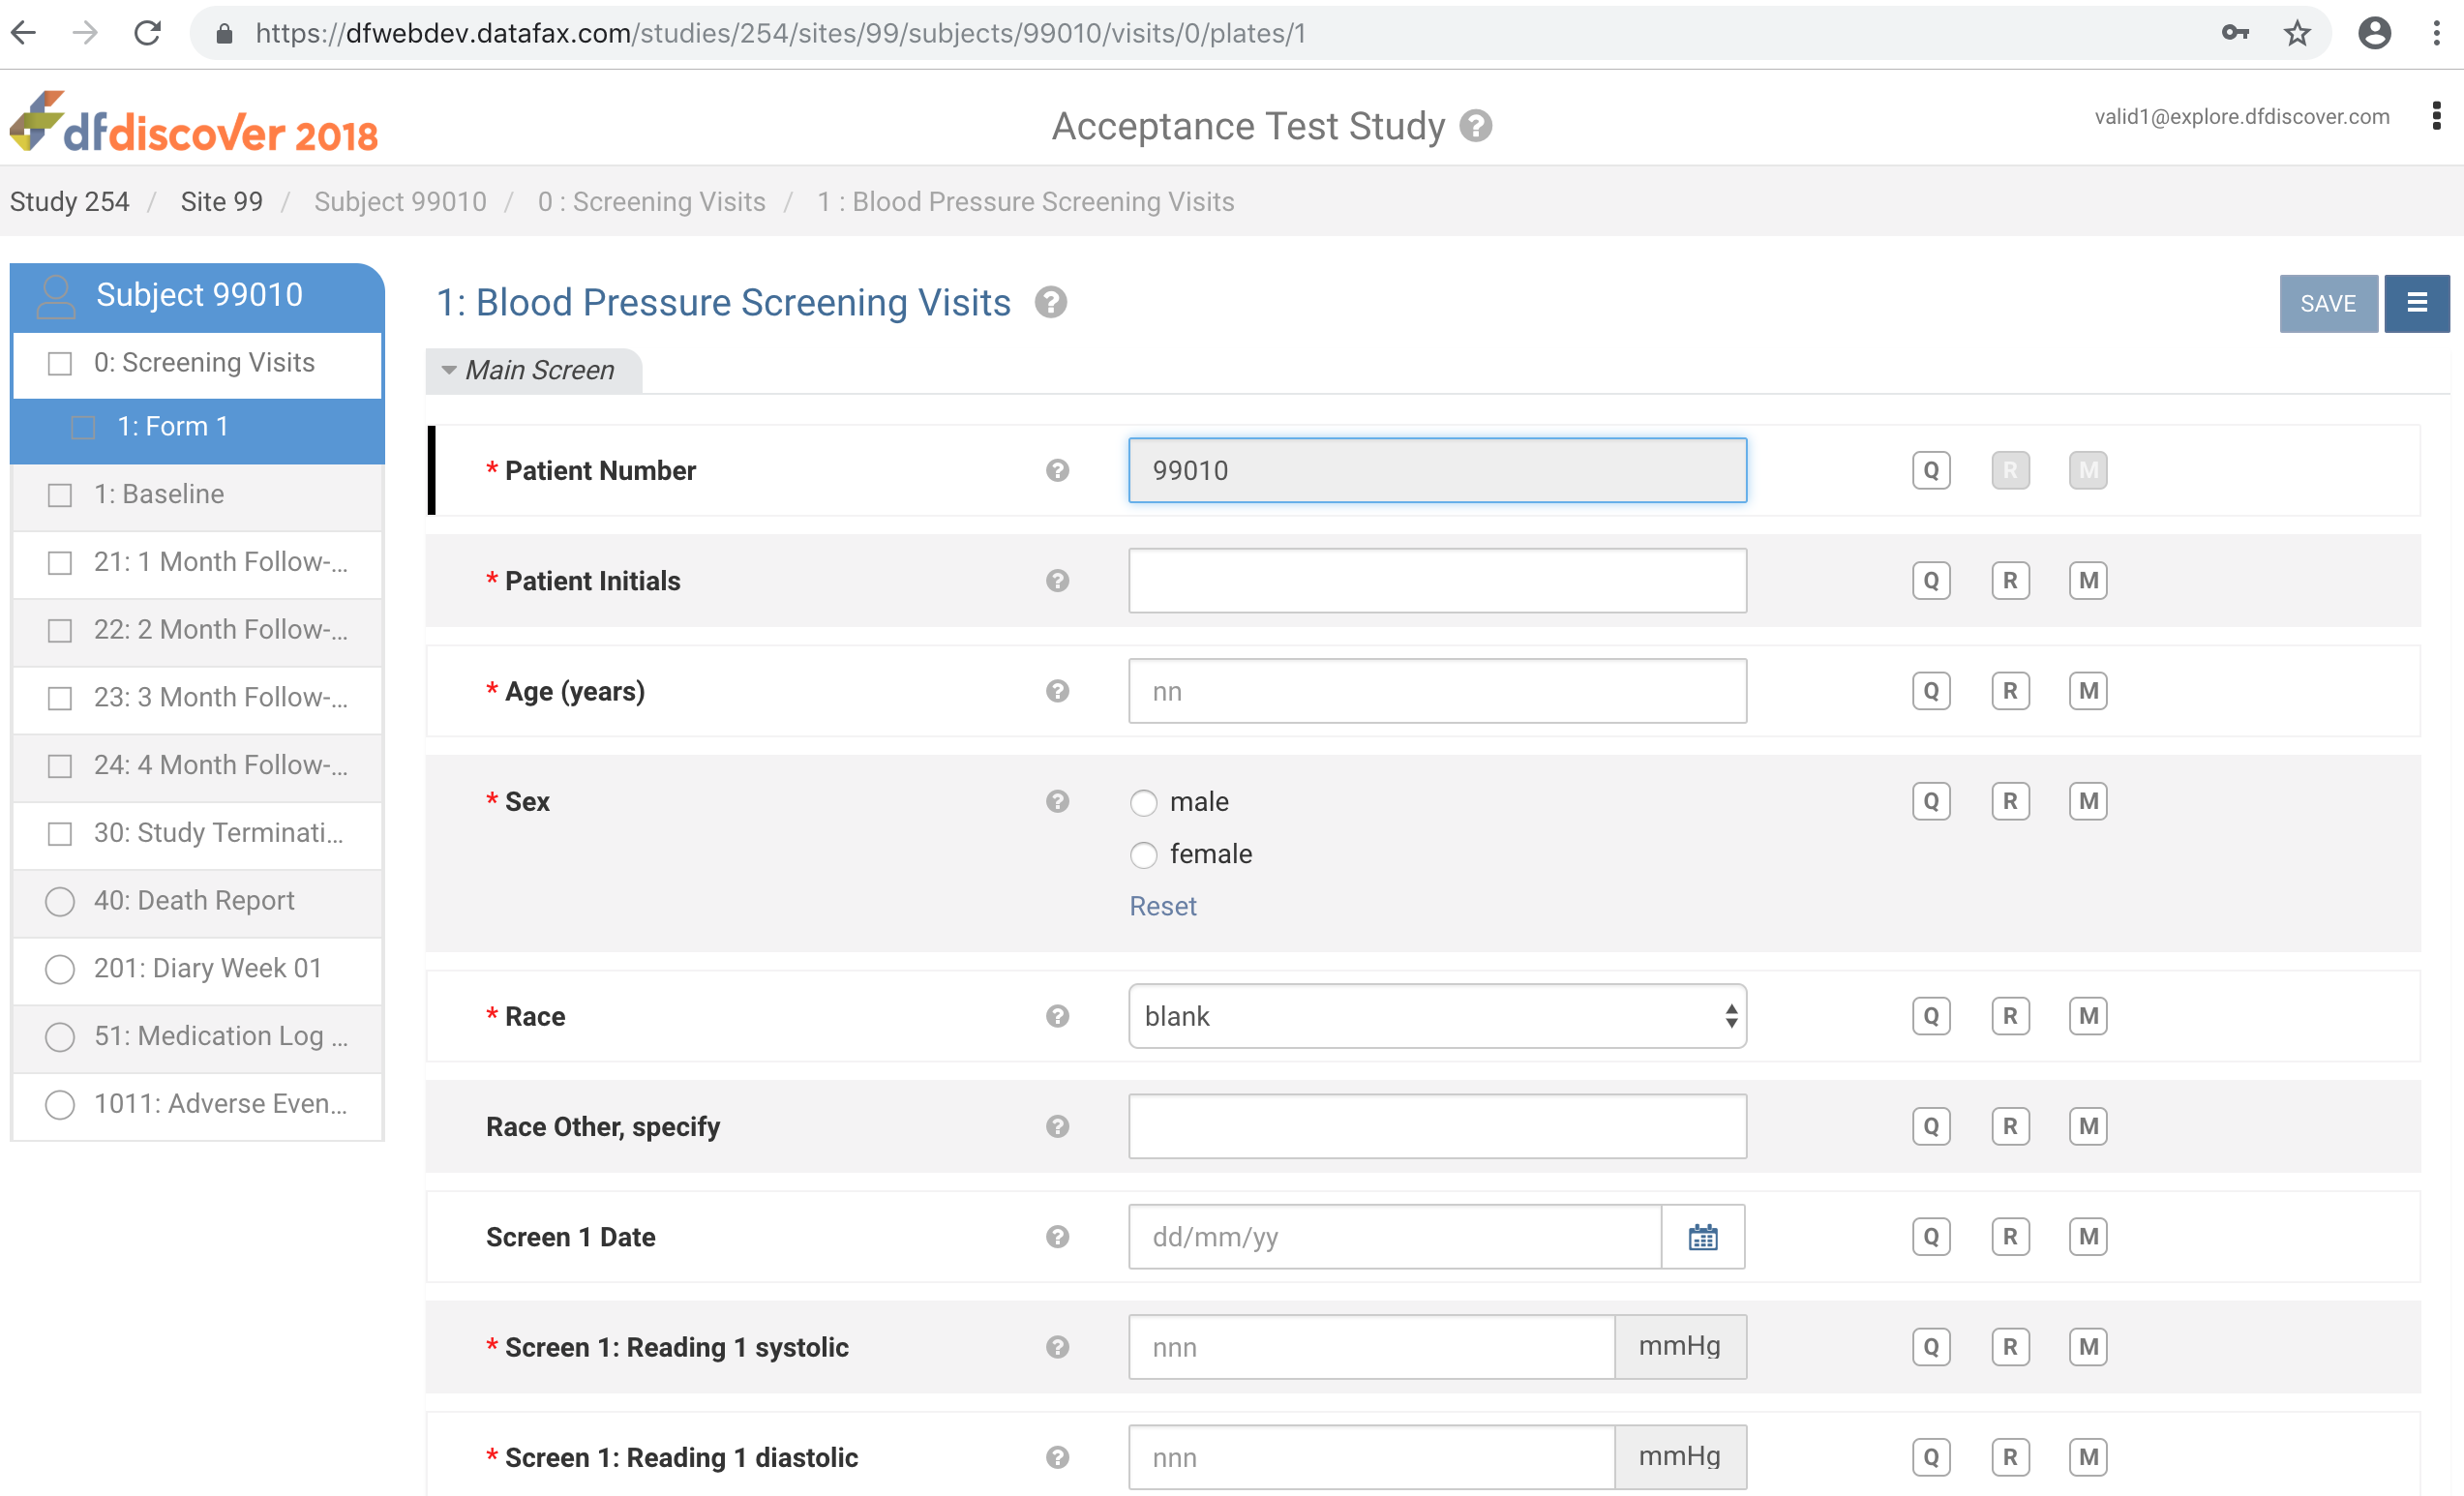Click help icon beside Blood Pressure Screening Visits heading

pos(1050,302)
